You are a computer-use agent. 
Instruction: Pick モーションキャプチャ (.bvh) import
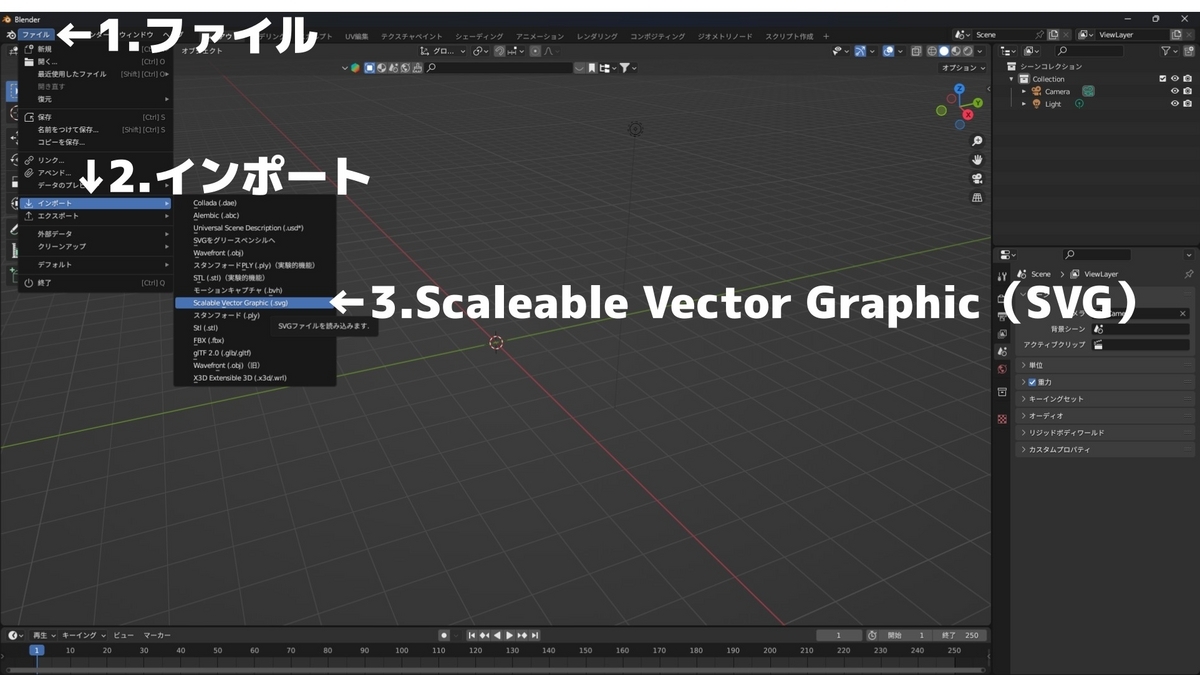[x=255, y=290]
